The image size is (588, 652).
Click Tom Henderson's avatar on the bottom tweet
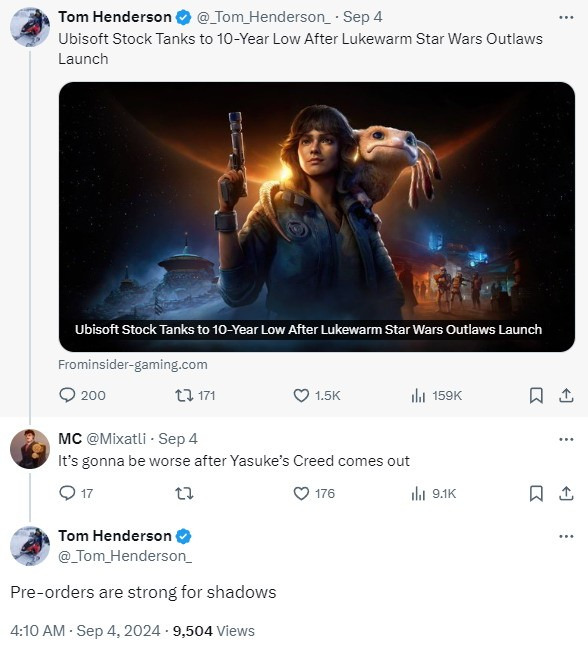pos(30,546)
